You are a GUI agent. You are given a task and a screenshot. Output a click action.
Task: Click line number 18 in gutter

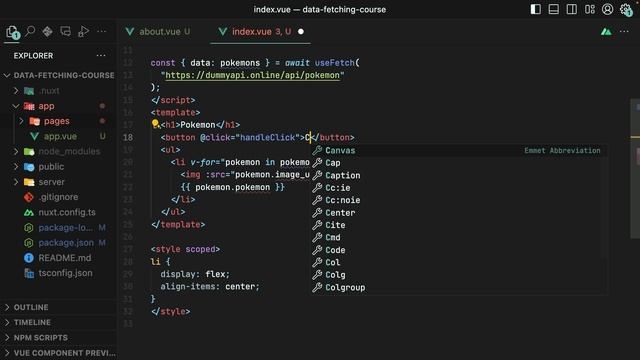(x=128, y=138)
